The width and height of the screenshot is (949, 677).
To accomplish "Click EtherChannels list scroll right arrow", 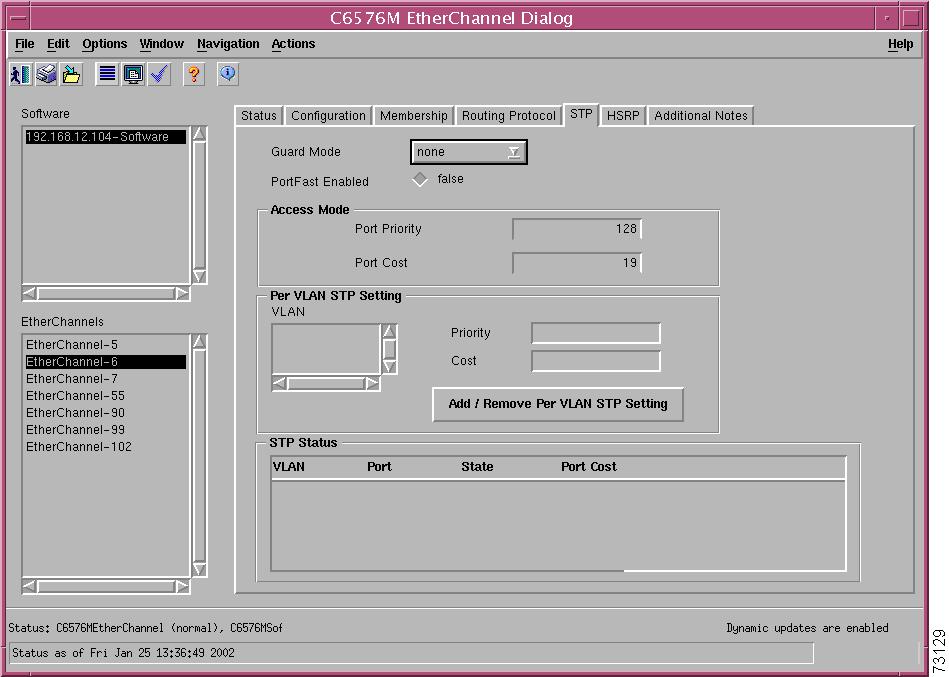I will pyautogui.click(x=182, y=586).
